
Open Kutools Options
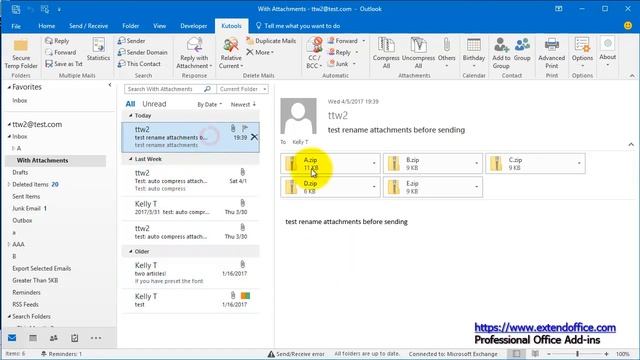[582, 53]
